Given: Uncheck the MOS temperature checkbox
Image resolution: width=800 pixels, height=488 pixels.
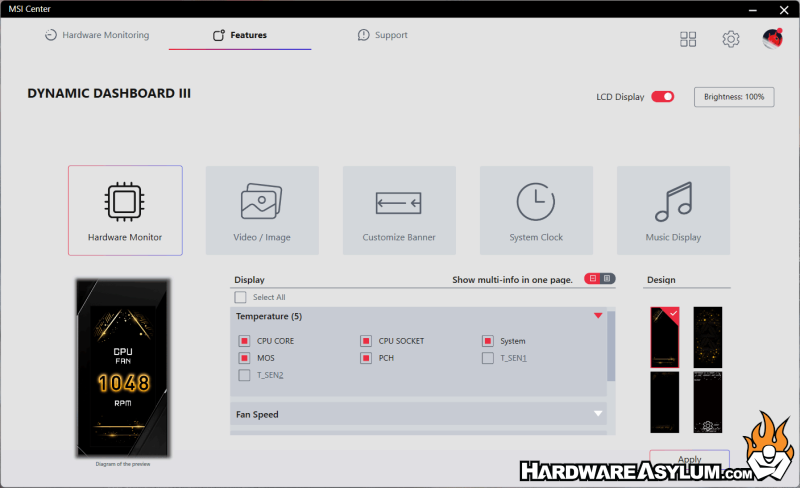Looking at the screenshot, I should 244,358.
